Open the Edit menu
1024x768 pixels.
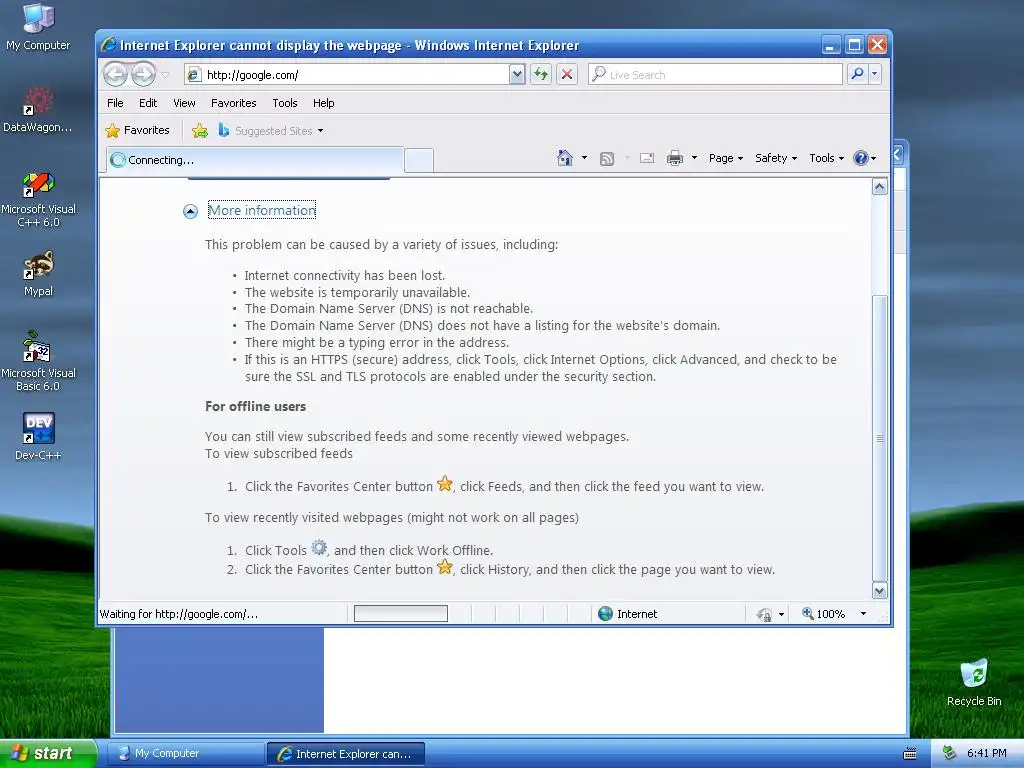click(148, 103)
